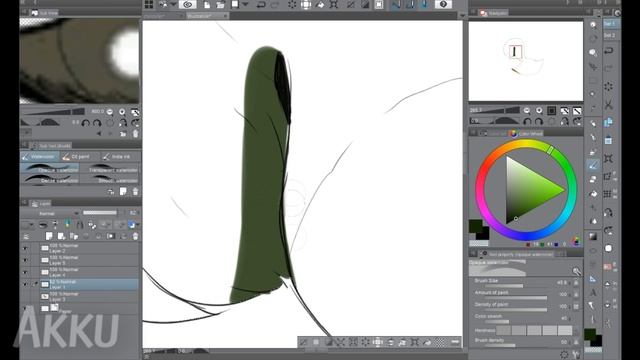Create a new raster layer in Layer panel

pos(49,236)
